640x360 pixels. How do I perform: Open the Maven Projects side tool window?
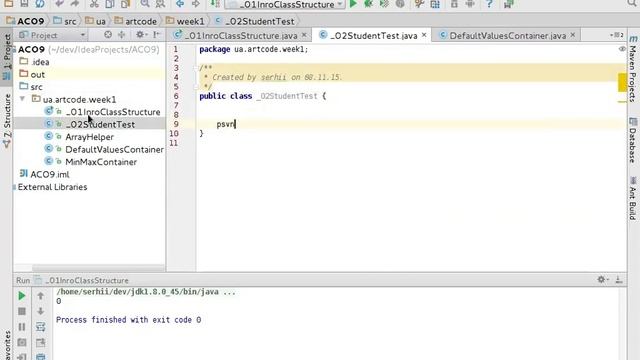(x=633, y=69)
